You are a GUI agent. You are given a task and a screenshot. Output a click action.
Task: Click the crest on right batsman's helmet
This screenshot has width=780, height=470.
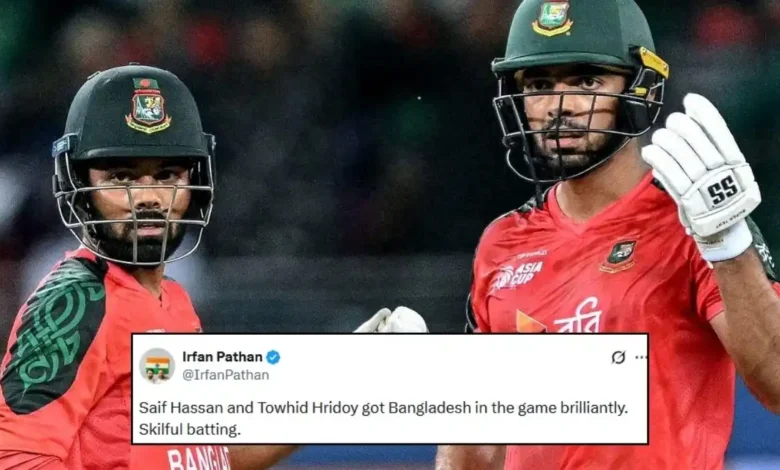(x=552, y=18)
